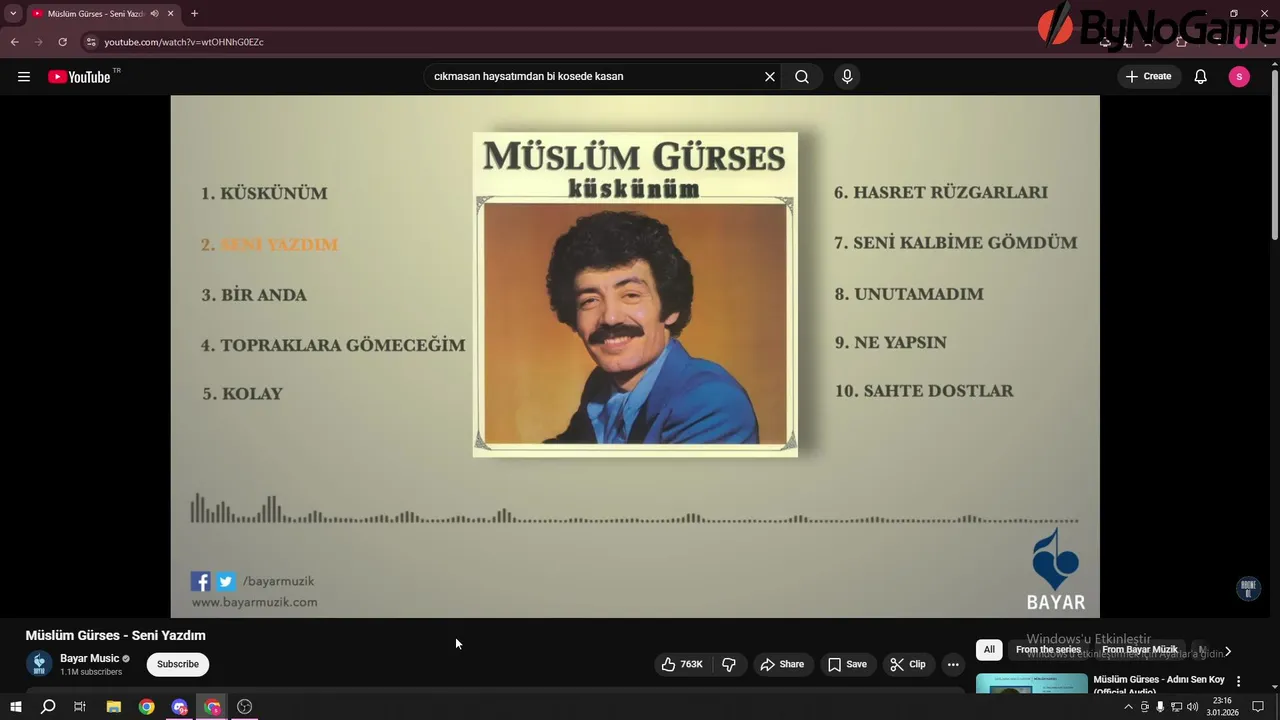
Task: Launch File Explorer from the taskbar
Action: click(113, 707)
